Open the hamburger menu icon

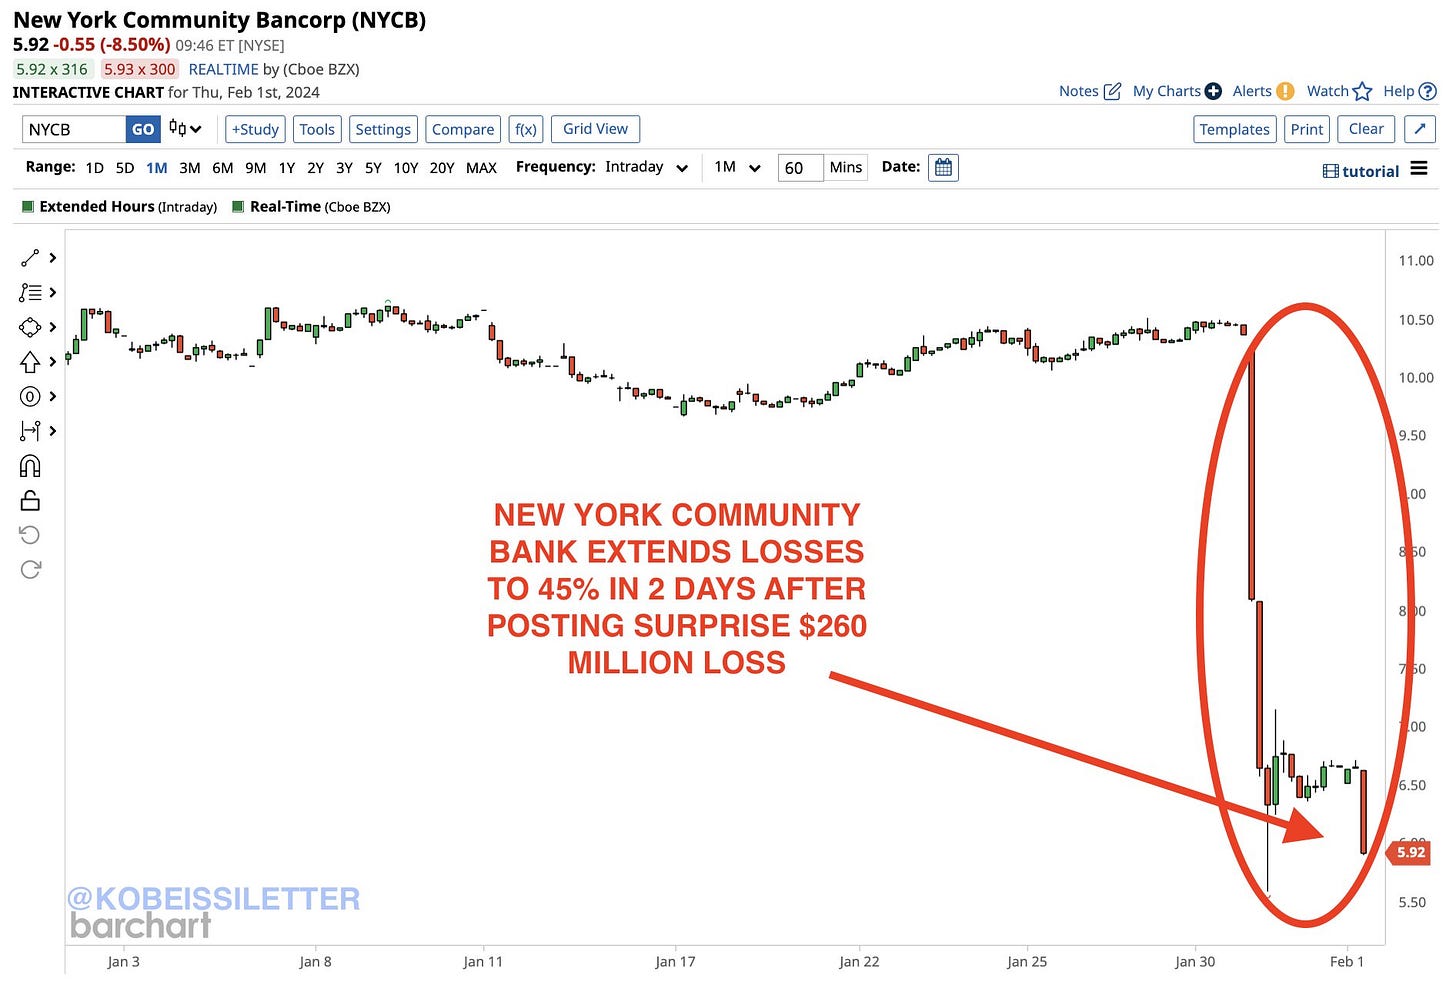(1419, 169)
